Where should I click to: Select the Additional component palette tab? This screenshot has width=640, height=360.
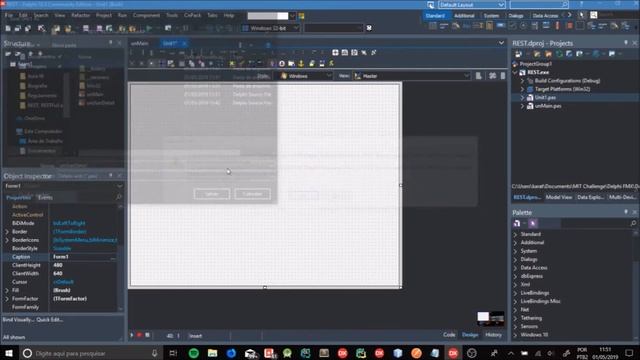[x=464, y=16]
